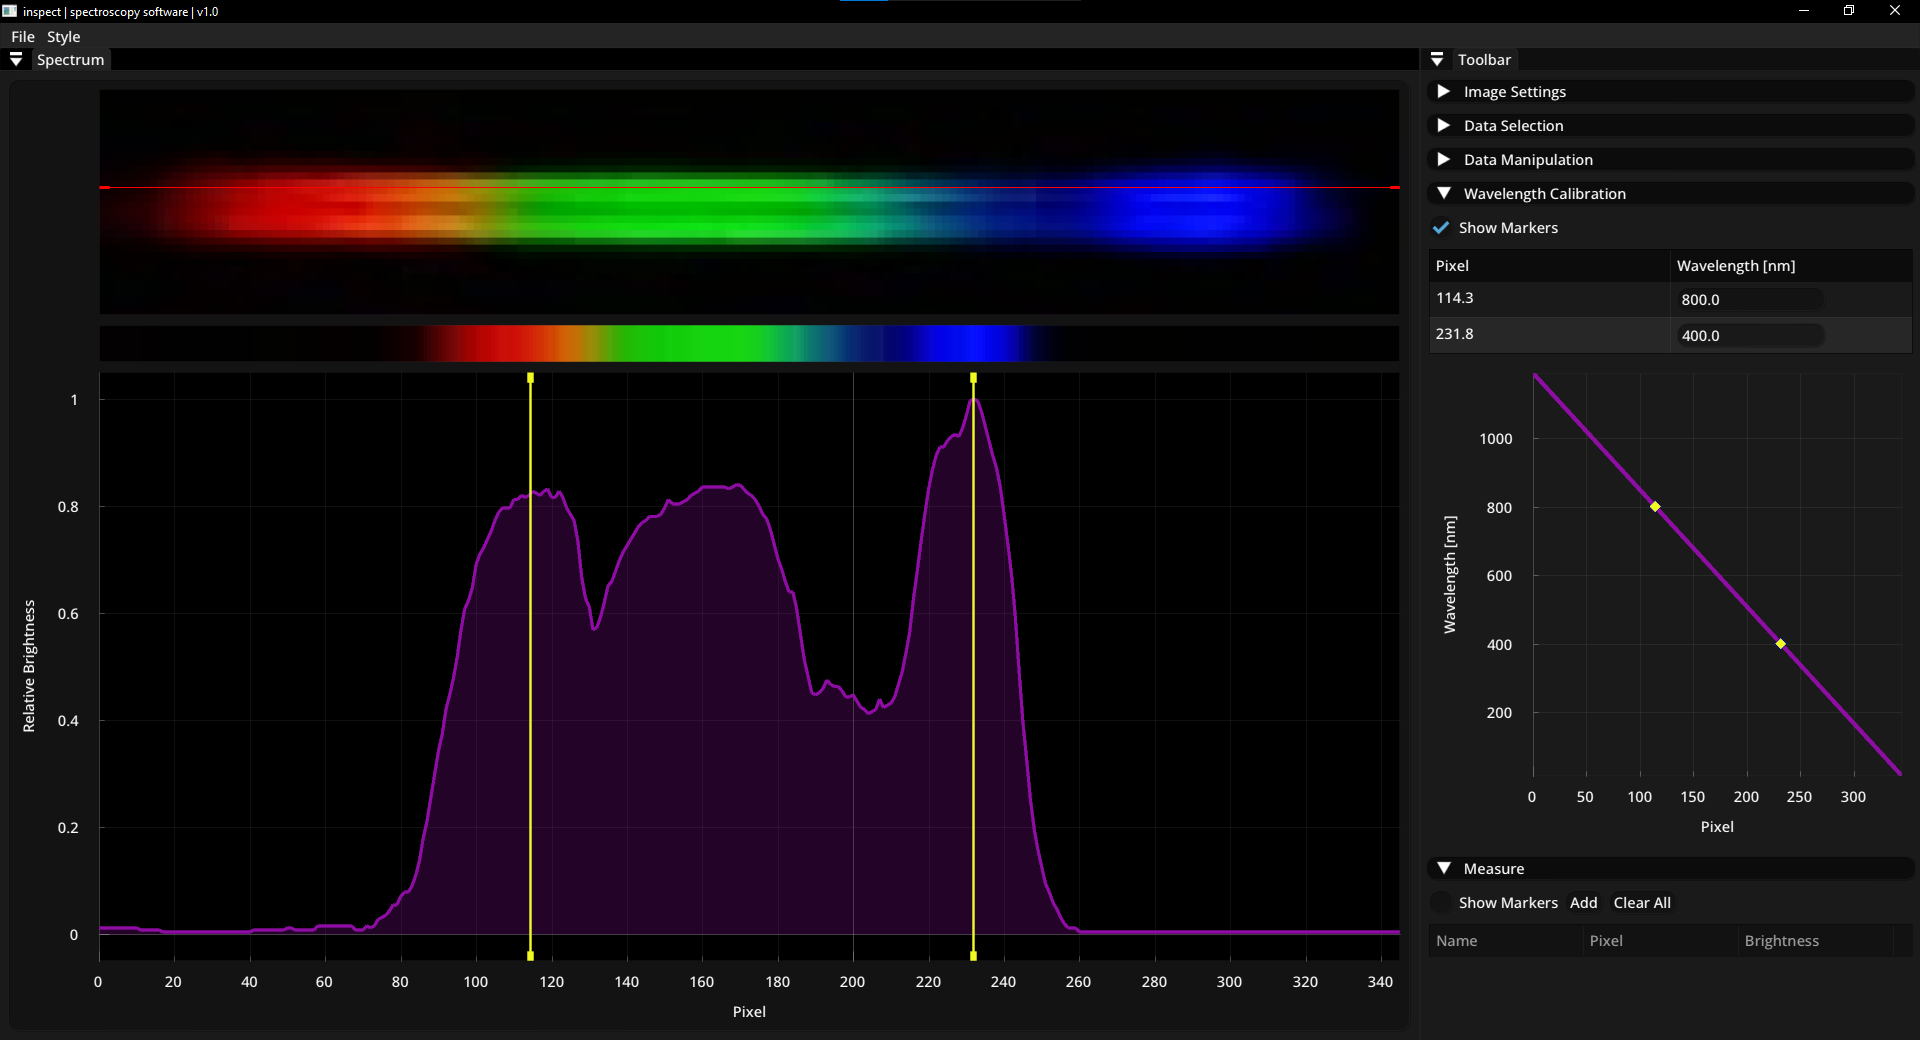Click the Pixel column header in calibration table
Screen dimensions: 1920x1040
pos(1550,266)
